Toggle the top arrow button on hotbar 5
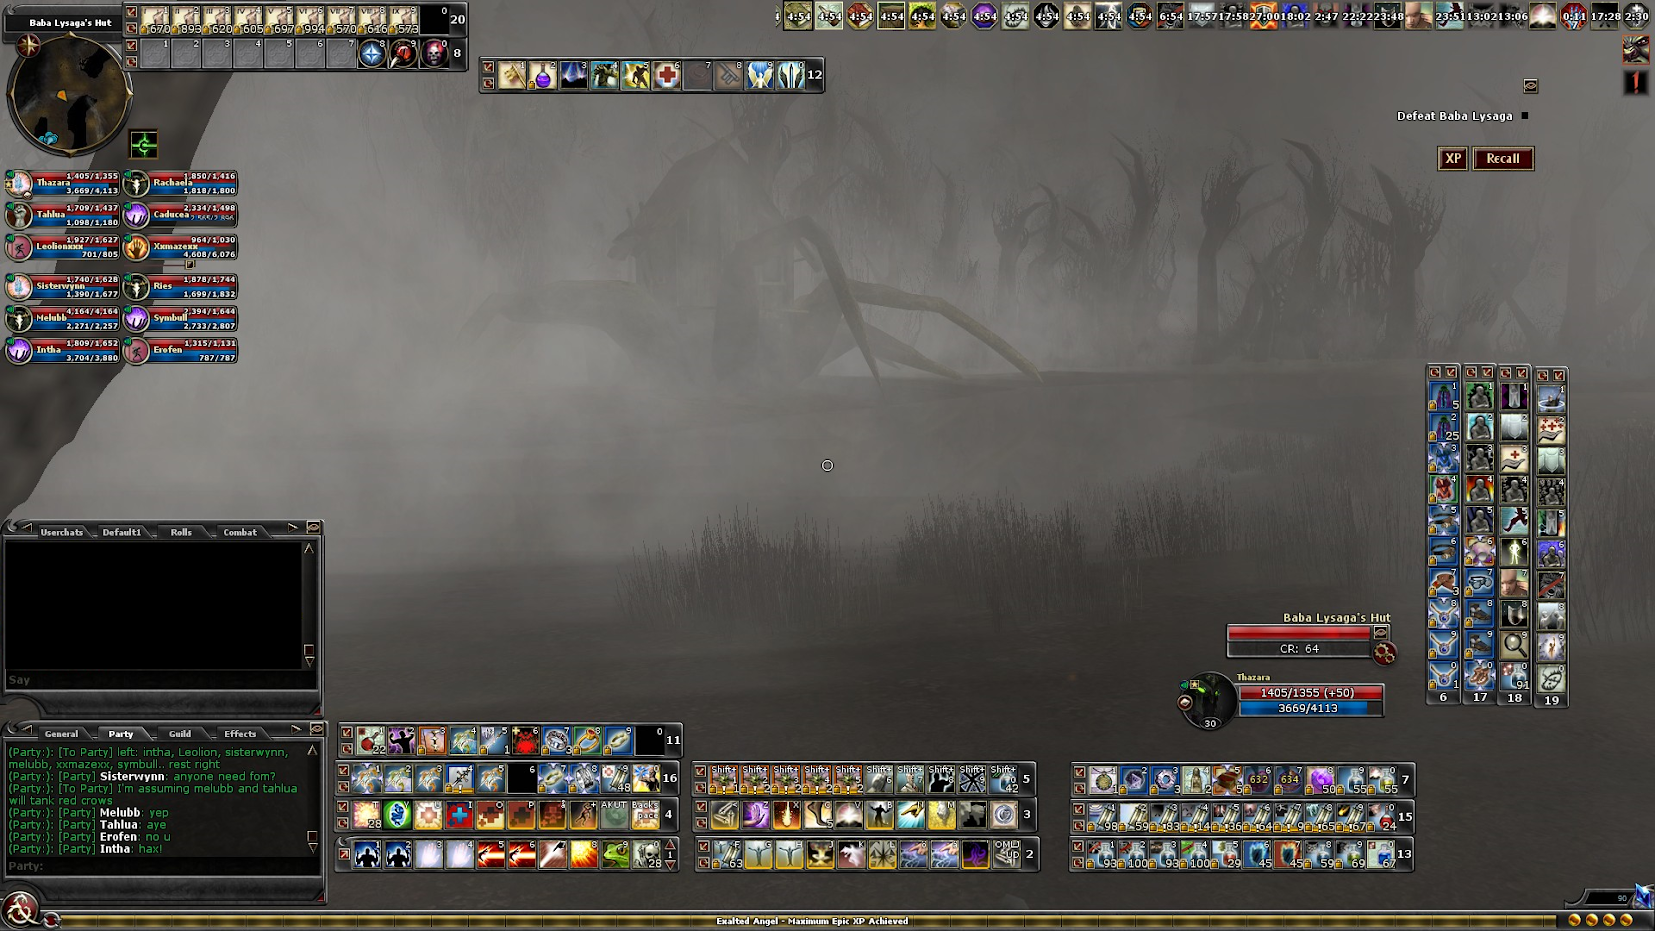Image resolution: width=1655 pixels, height=931 pixels. (x=701, y=772)
